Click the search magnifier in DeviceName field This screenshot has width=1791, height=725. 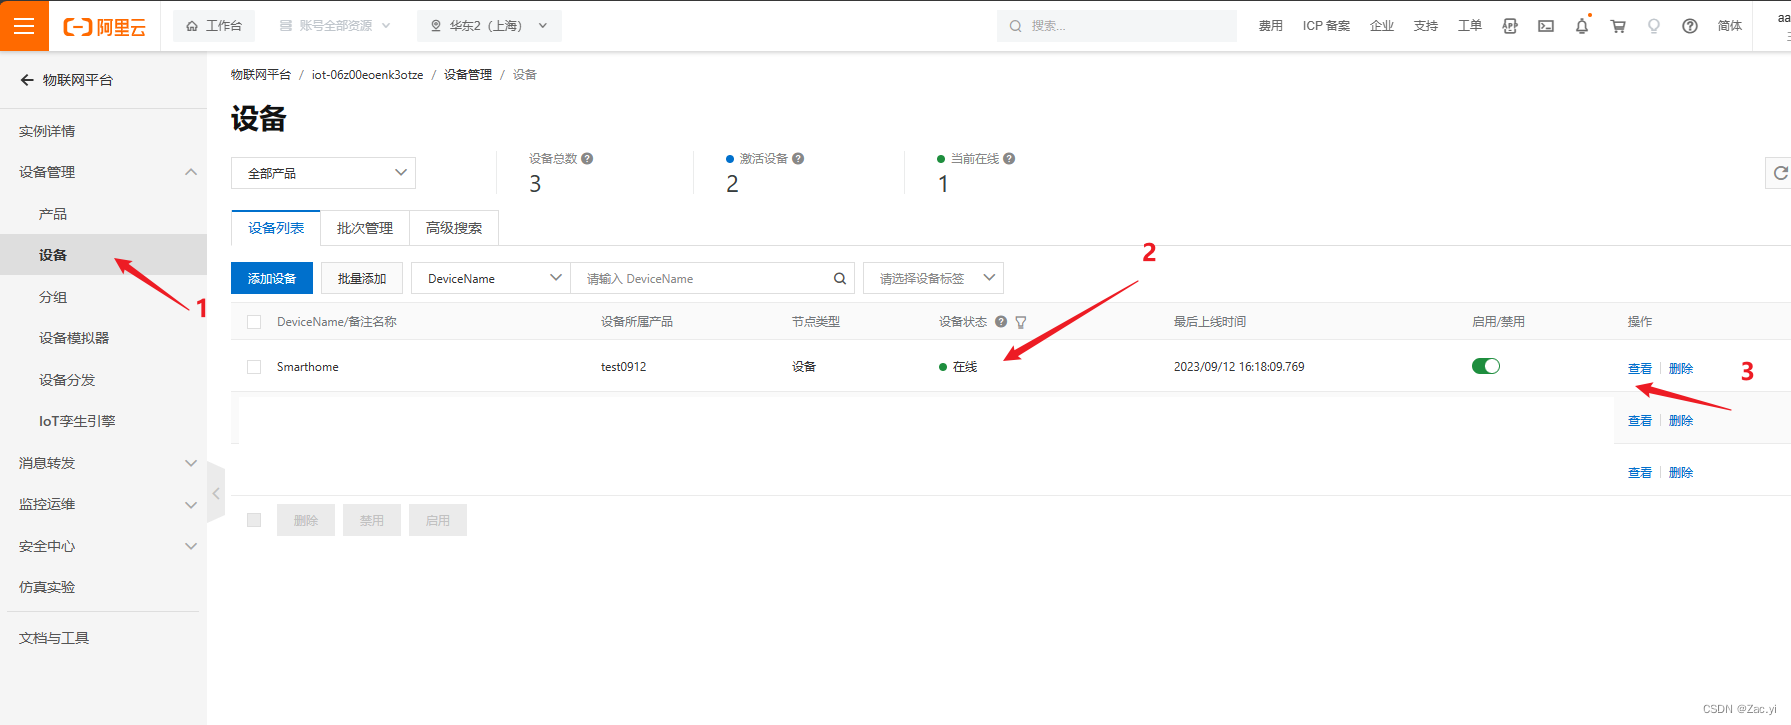pos(840,279)
